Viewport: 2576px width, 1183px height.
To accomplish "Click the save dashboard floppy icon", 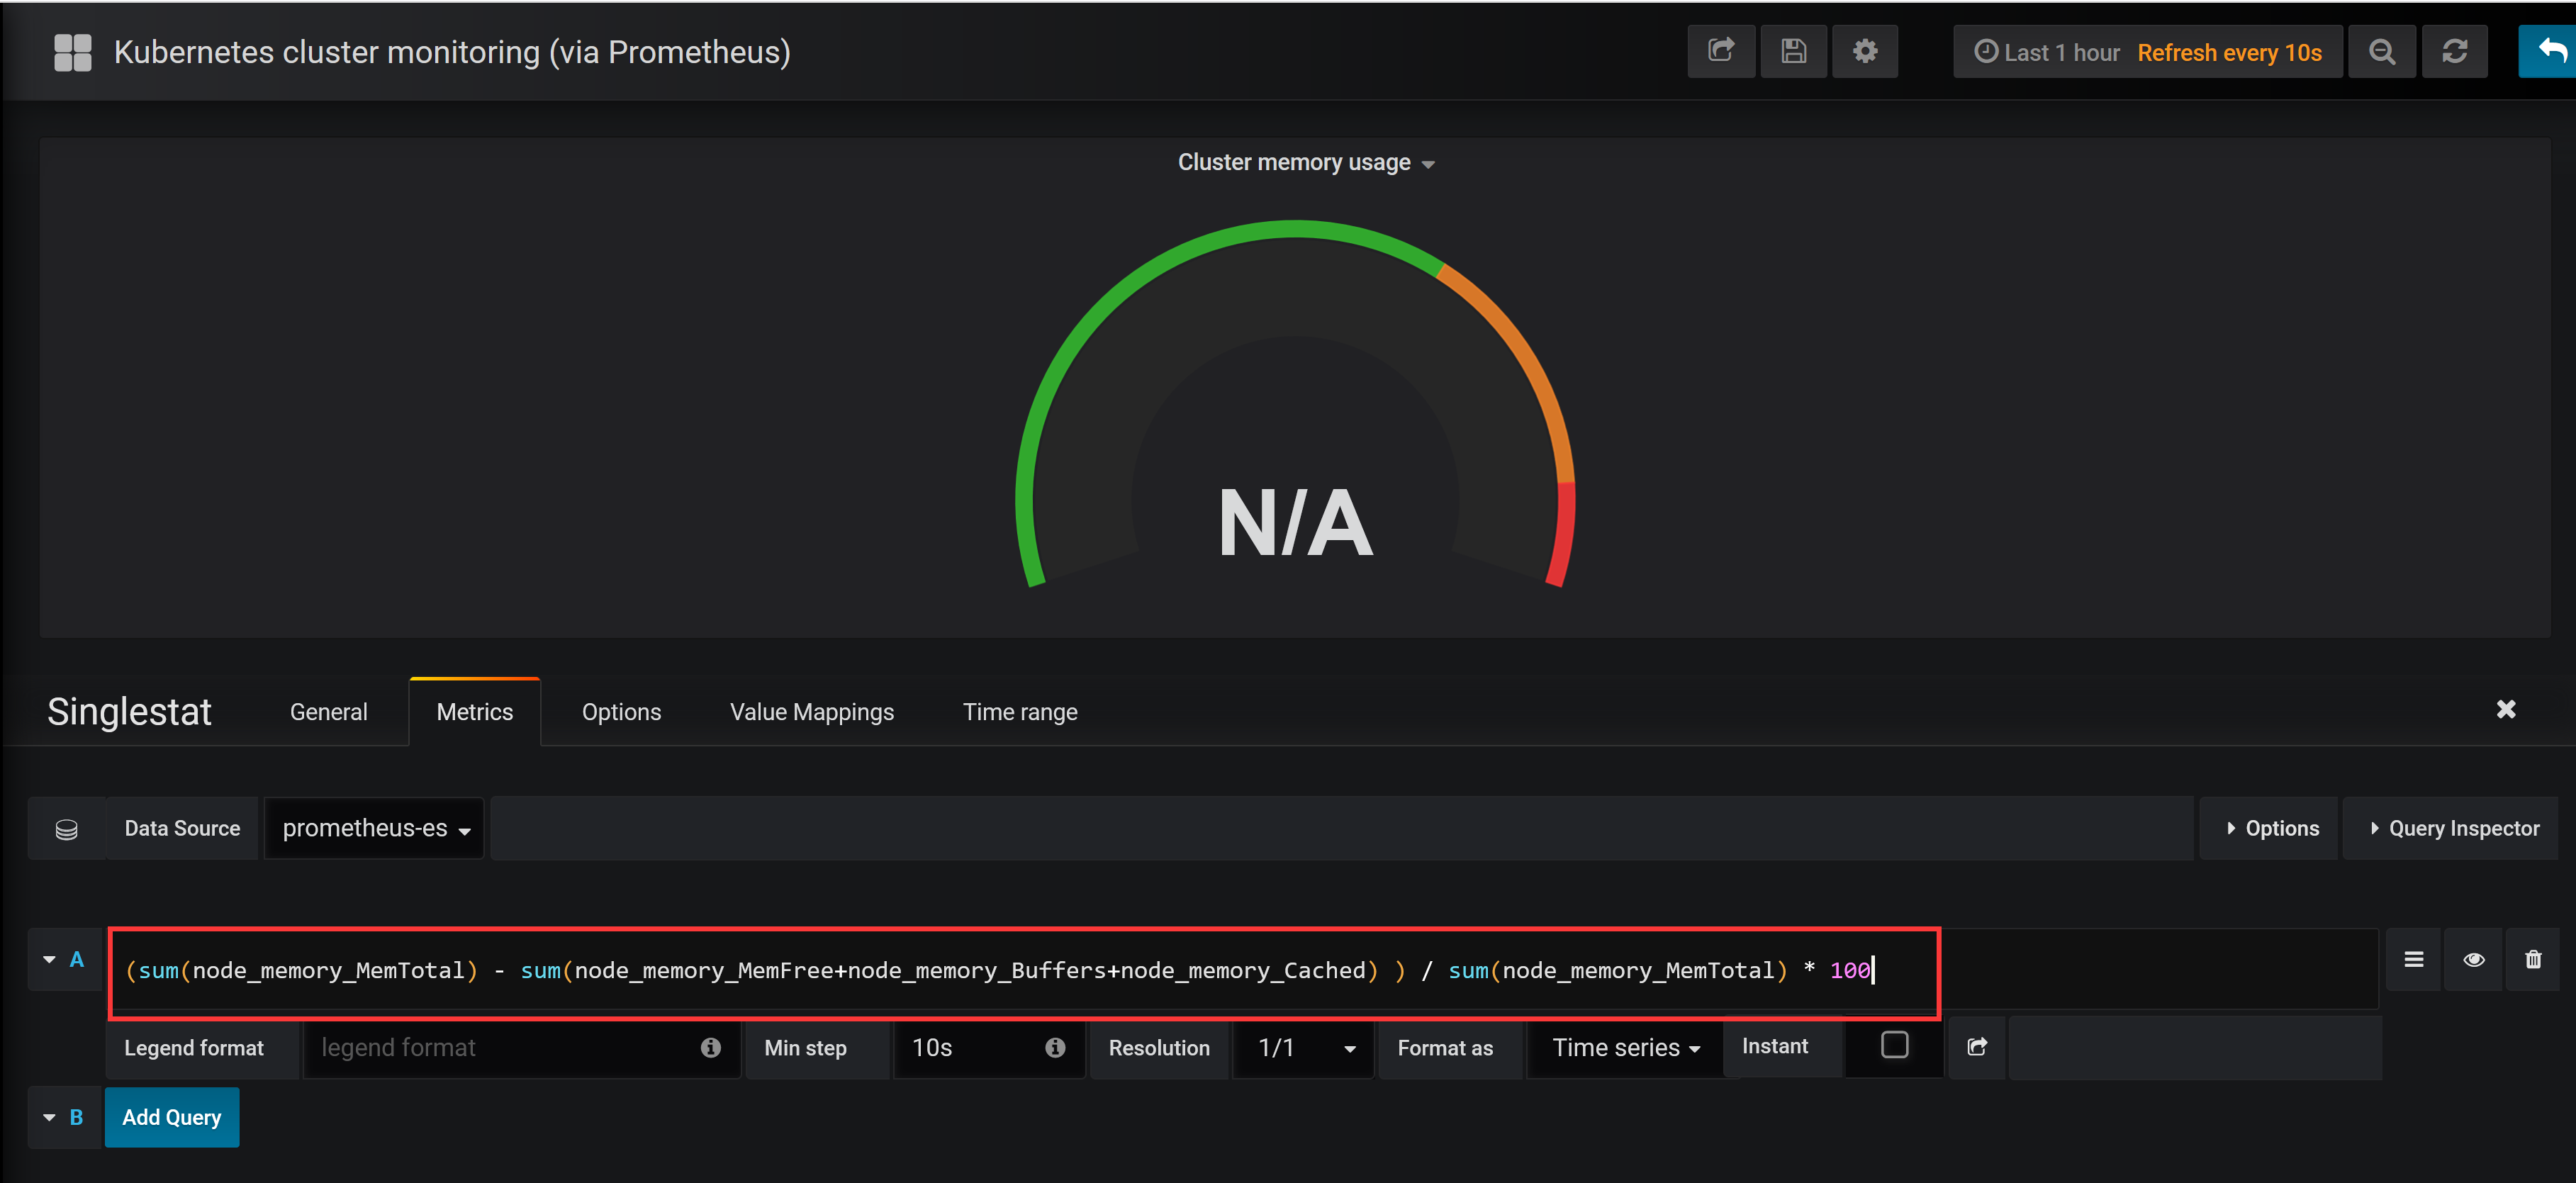I will tap(1793, 51).
